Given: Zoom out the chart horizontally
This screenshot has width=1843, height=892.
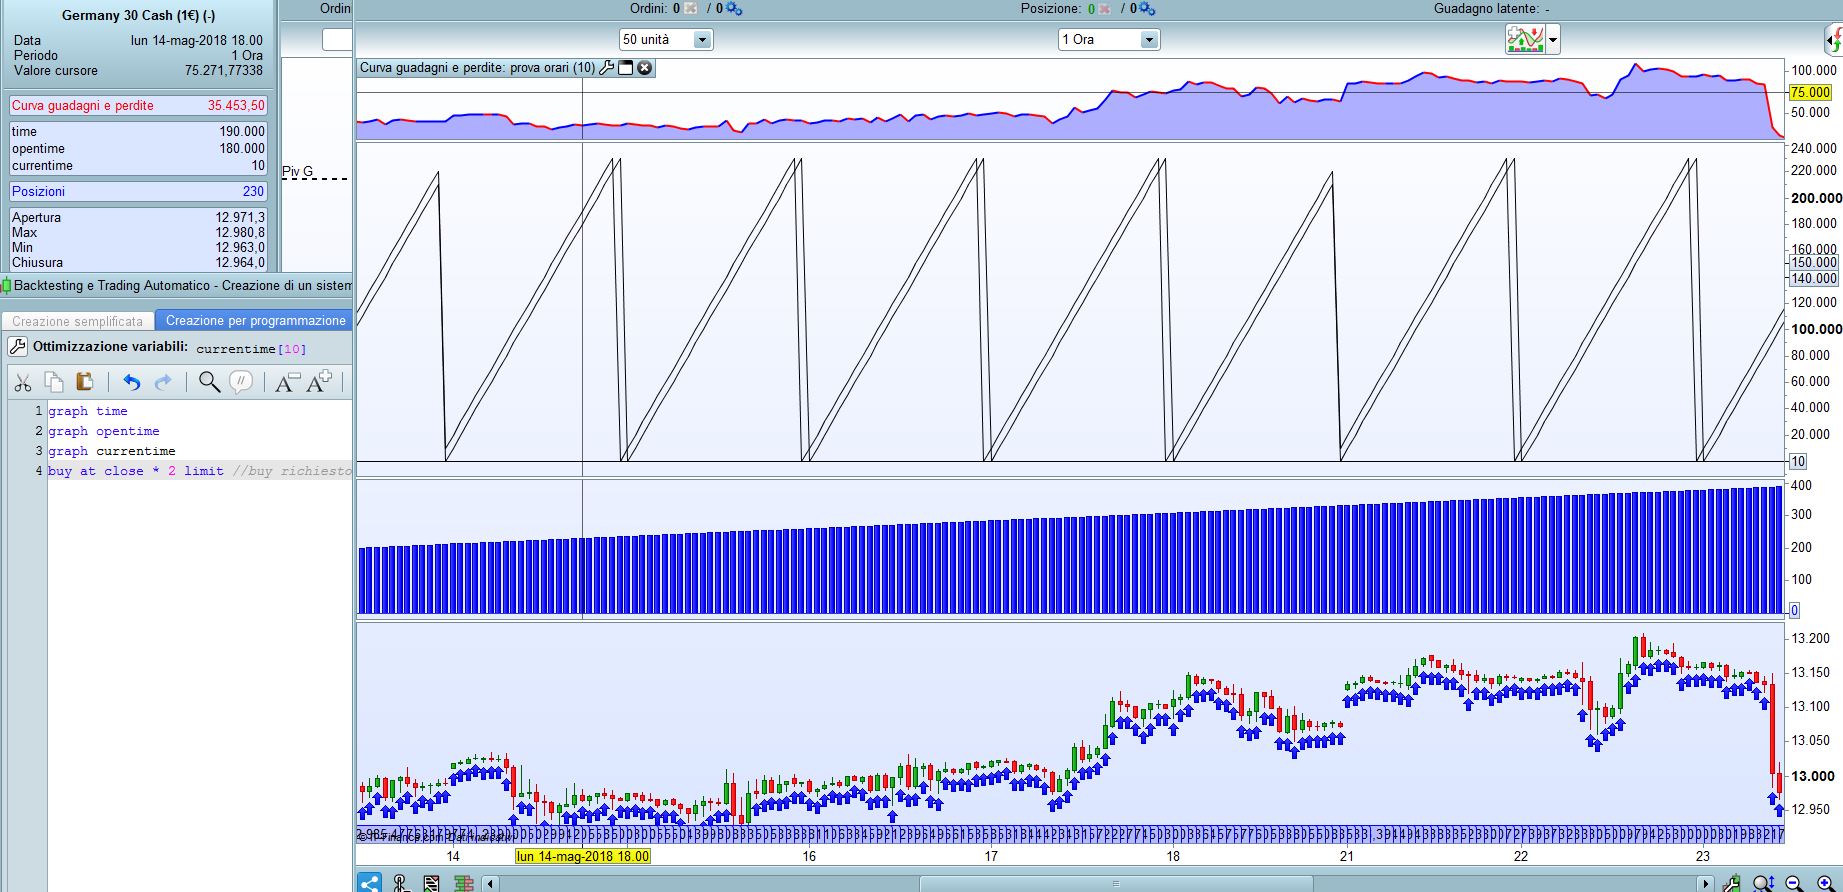Looking at the screenshot, I should [1794, 882].
